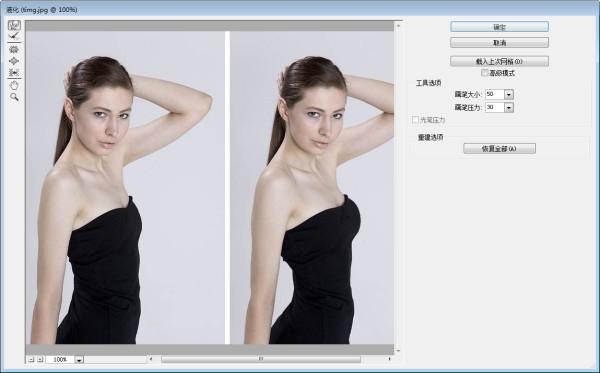Click the vertical scrollbar up arrow
The width and height of the screenshot is (600, 373).
(398, 26)
